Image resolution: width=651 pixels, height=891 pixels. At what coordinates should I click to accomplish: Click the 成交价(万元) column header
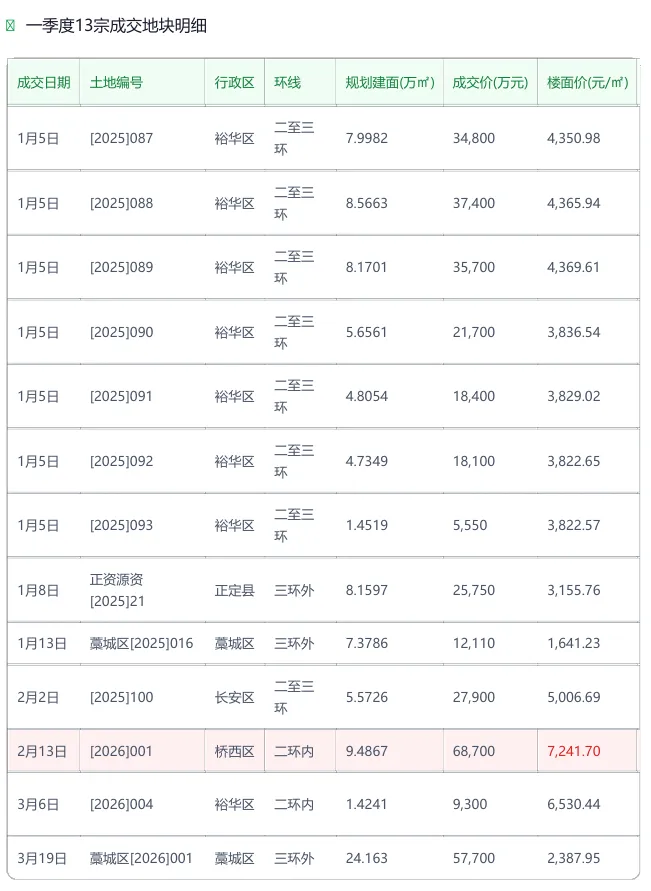490,82
